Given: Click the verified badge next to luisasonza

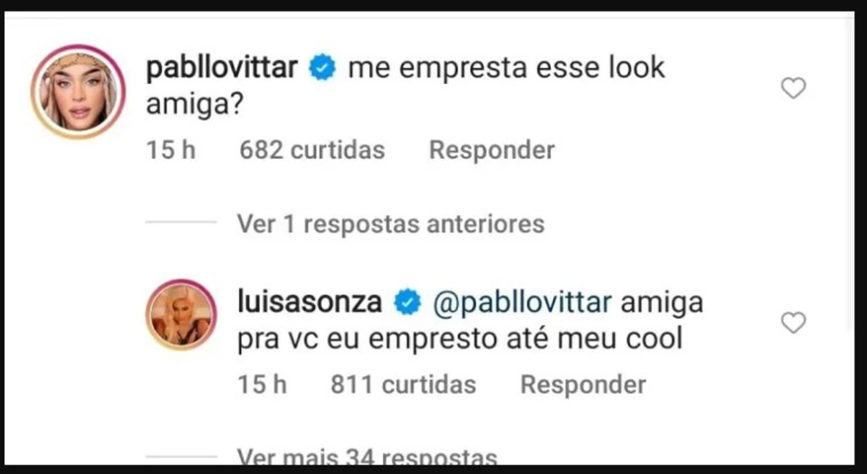Looking at the screenshot, I should (x=408, y=302).
